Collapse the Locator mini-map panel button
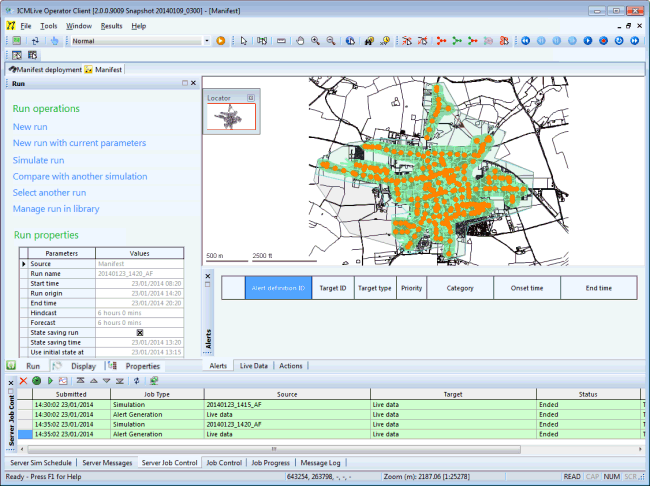The image size is (650, 486). 250,98
